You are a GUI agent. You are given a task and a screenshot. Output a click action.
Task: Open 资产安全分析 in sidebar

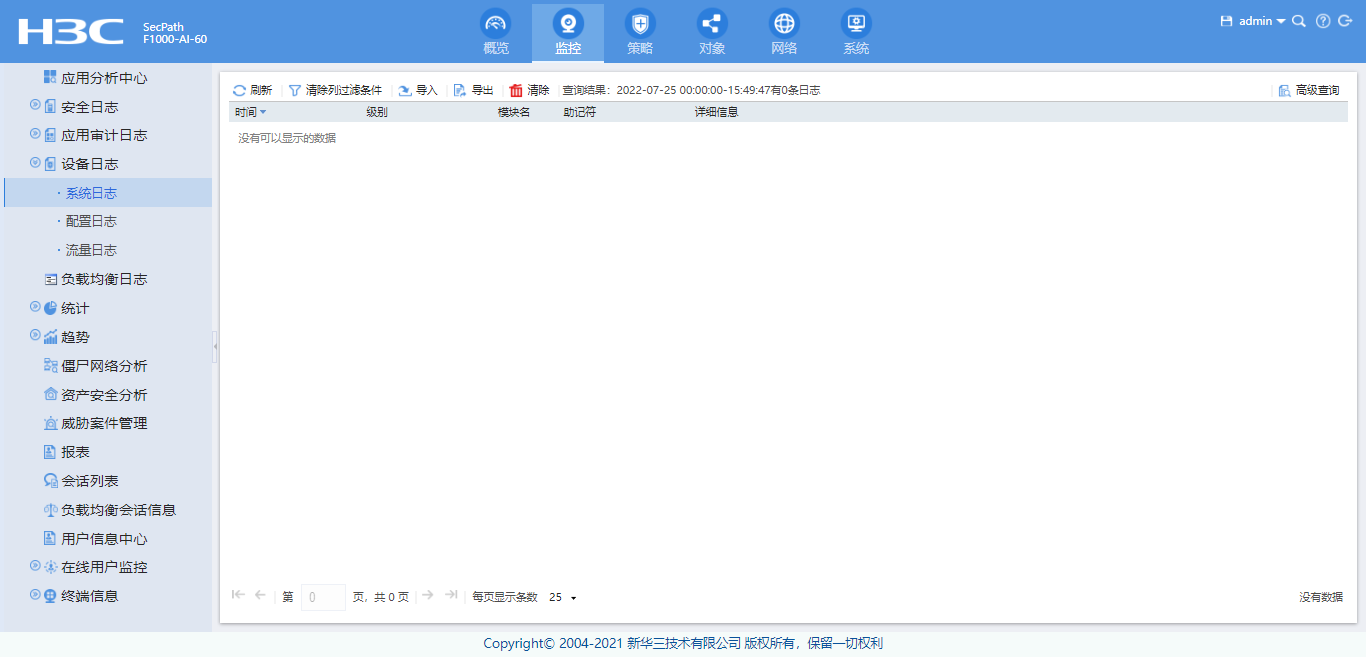point(105,395)
